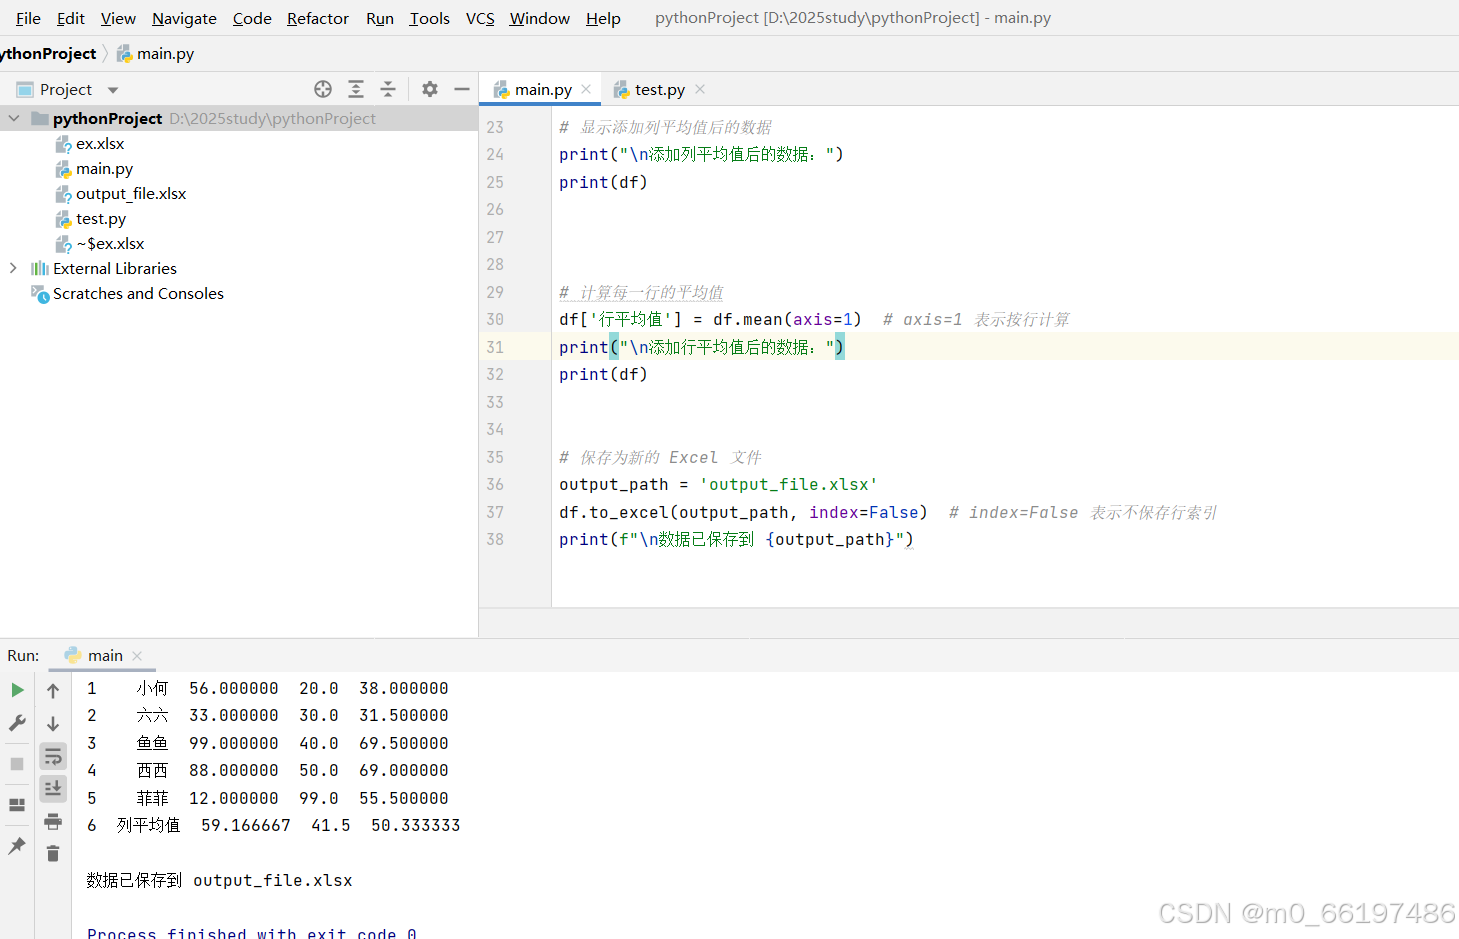Screen dimensions: 1459x939
Task: Open the File menu
Action: pos(28,18)
